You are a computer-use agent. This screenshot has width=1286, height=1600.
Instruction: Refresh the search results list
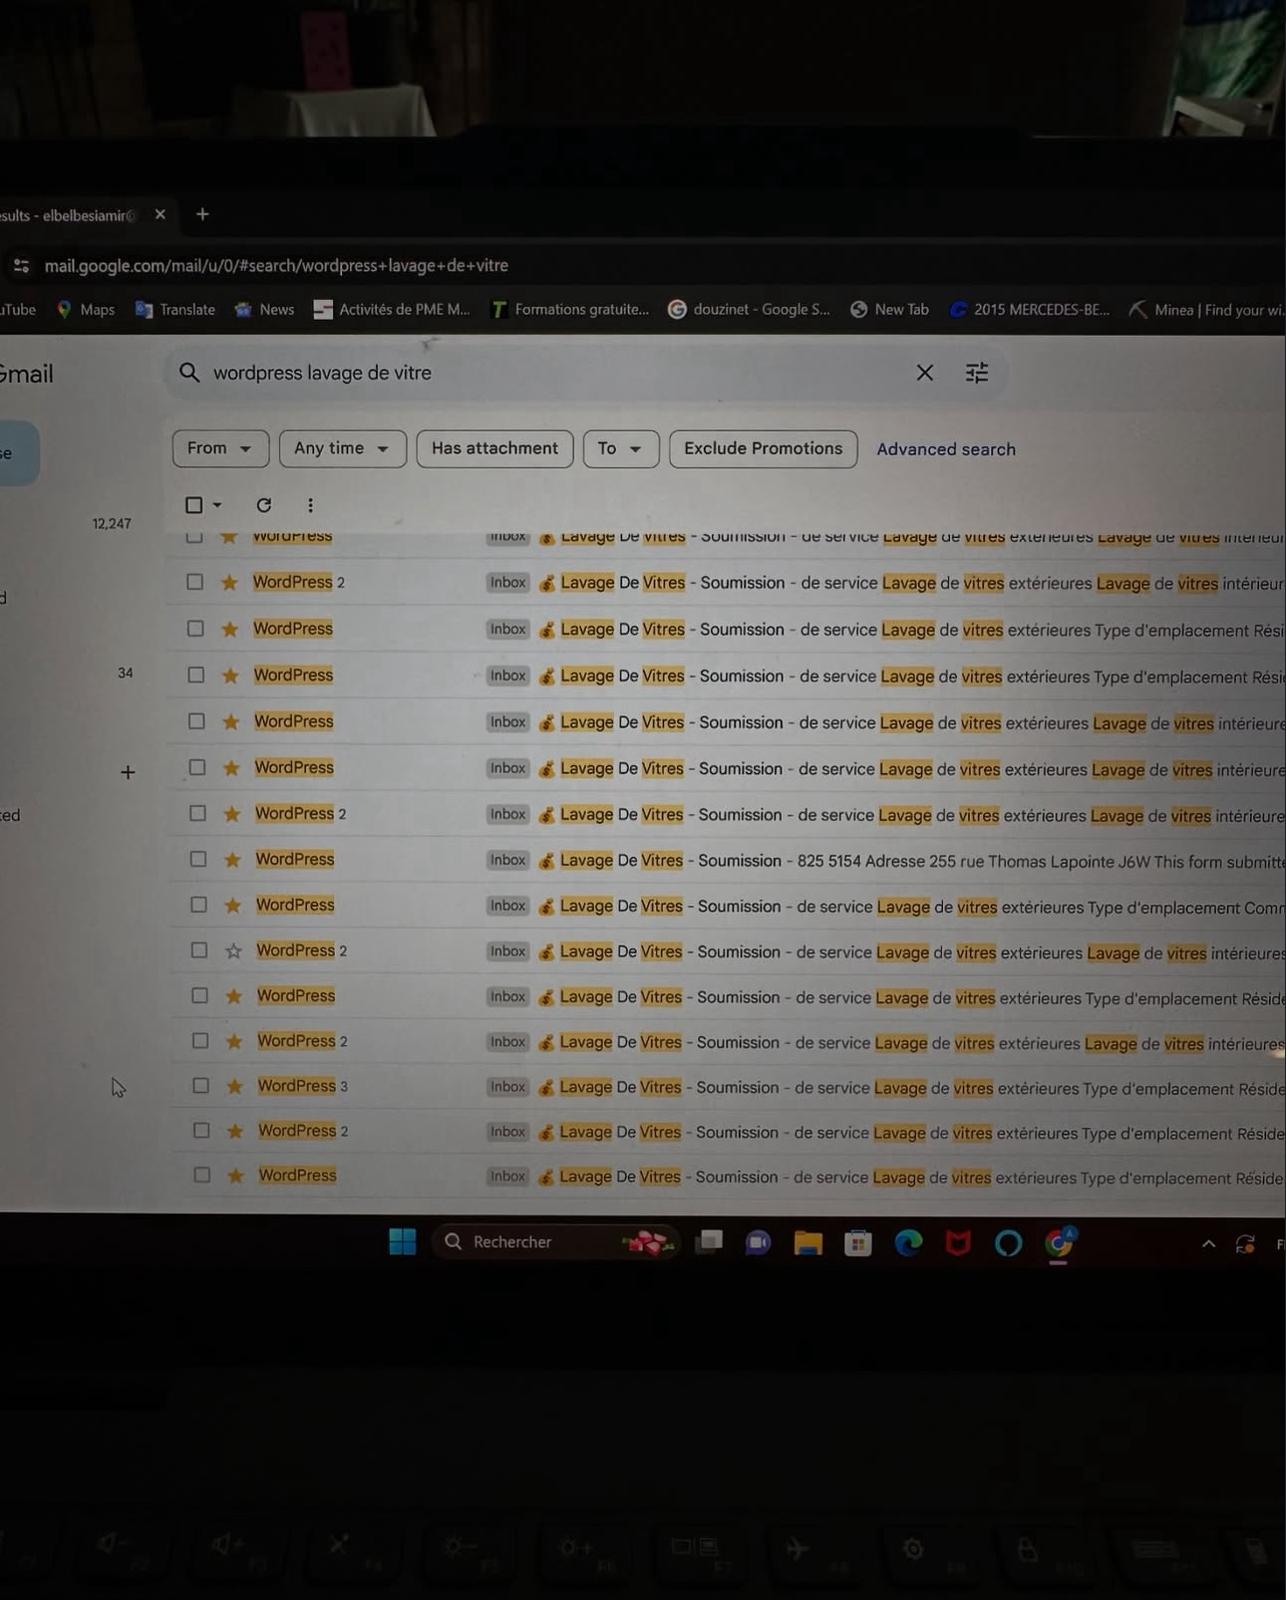click(x=264, y=505)
